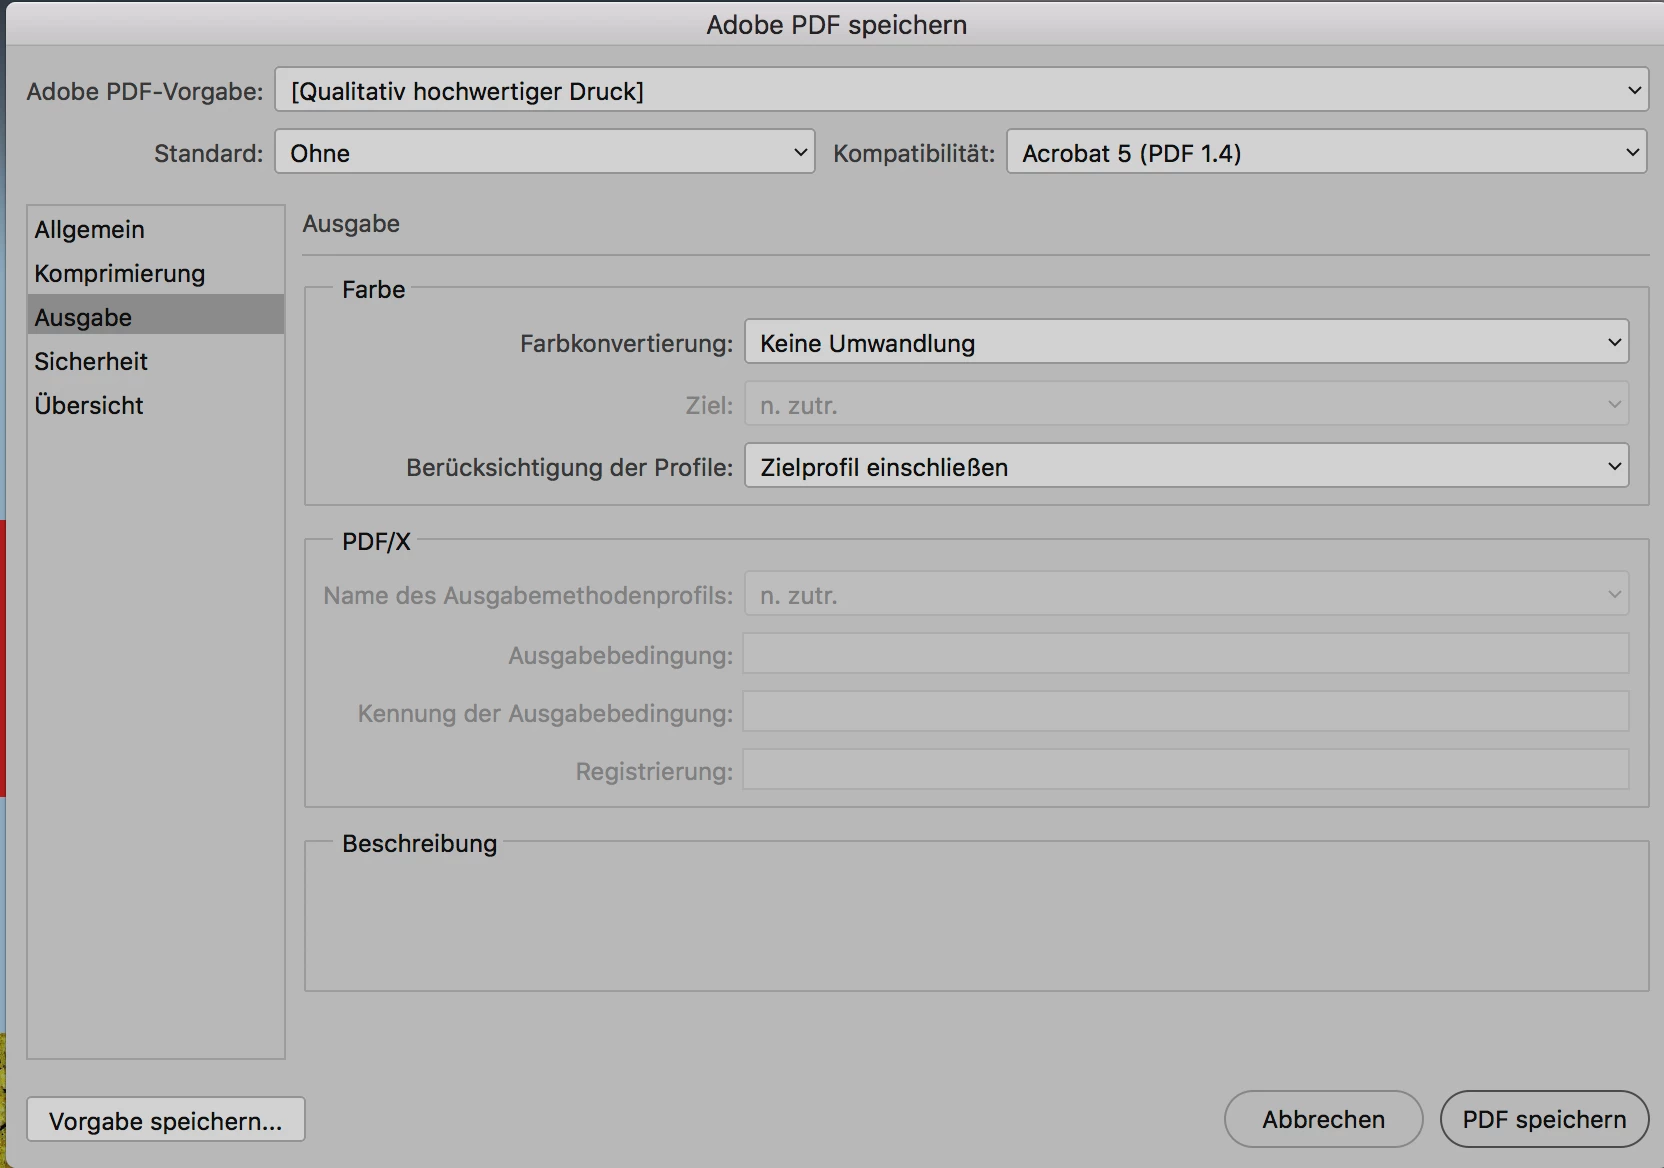Image resolution: width=1664 pixels, height=1168 pixels.
Task: Click the Kennung der Ausgabebedingung field
Action: 1186,712
